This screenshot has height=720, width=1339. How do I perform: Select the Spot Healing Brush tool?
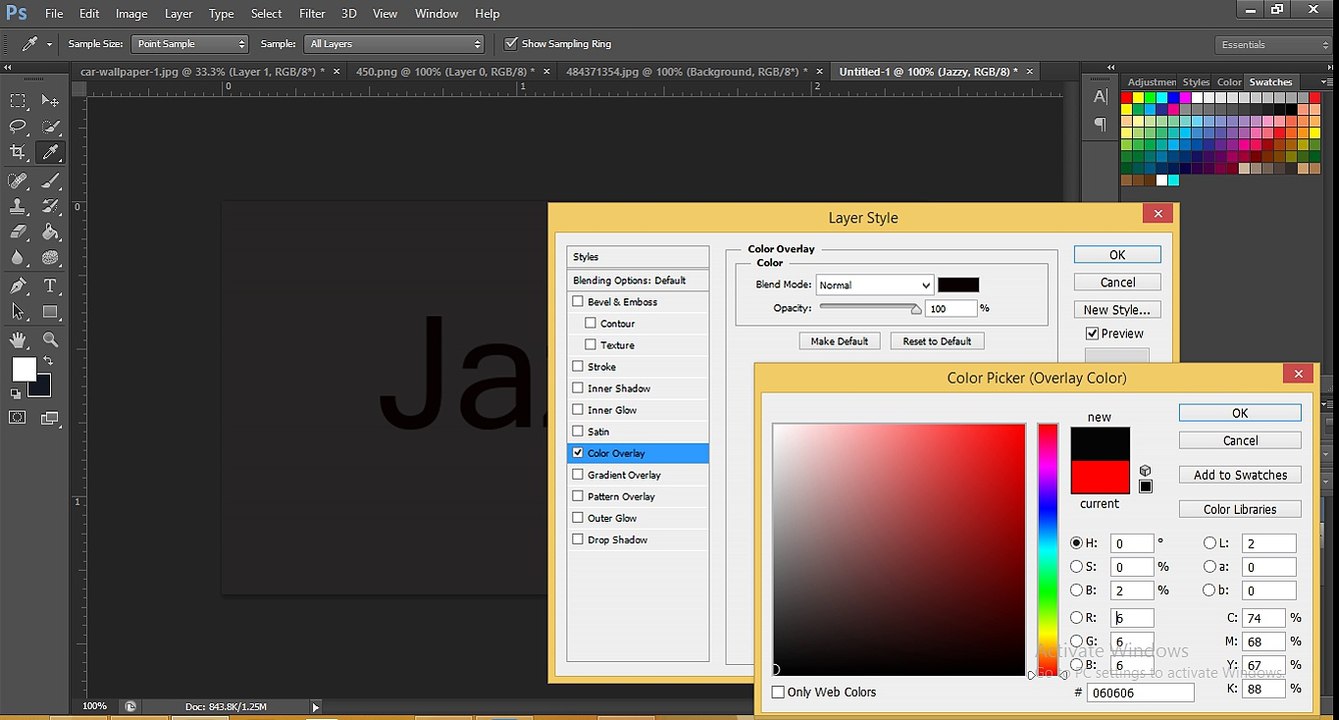pyautogui.click(x=18, y=181)
